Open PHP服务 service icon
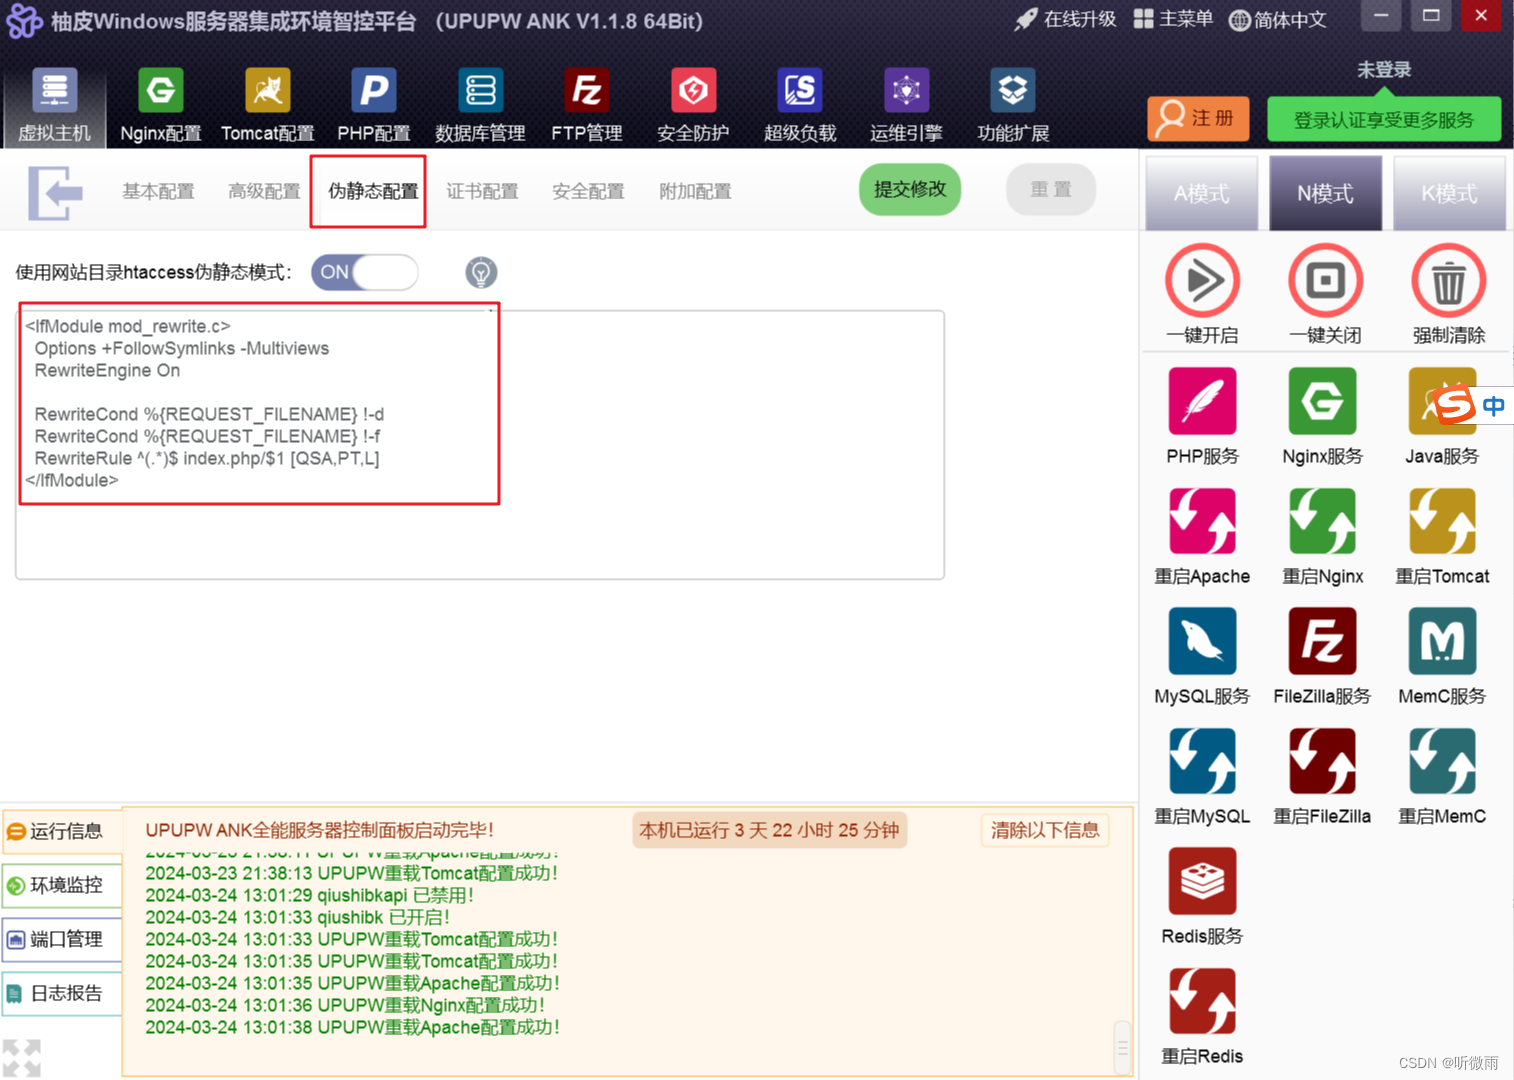The width and height of the screenshot is (1514, 1080). pyautogui.click(x=1202, y=401)
